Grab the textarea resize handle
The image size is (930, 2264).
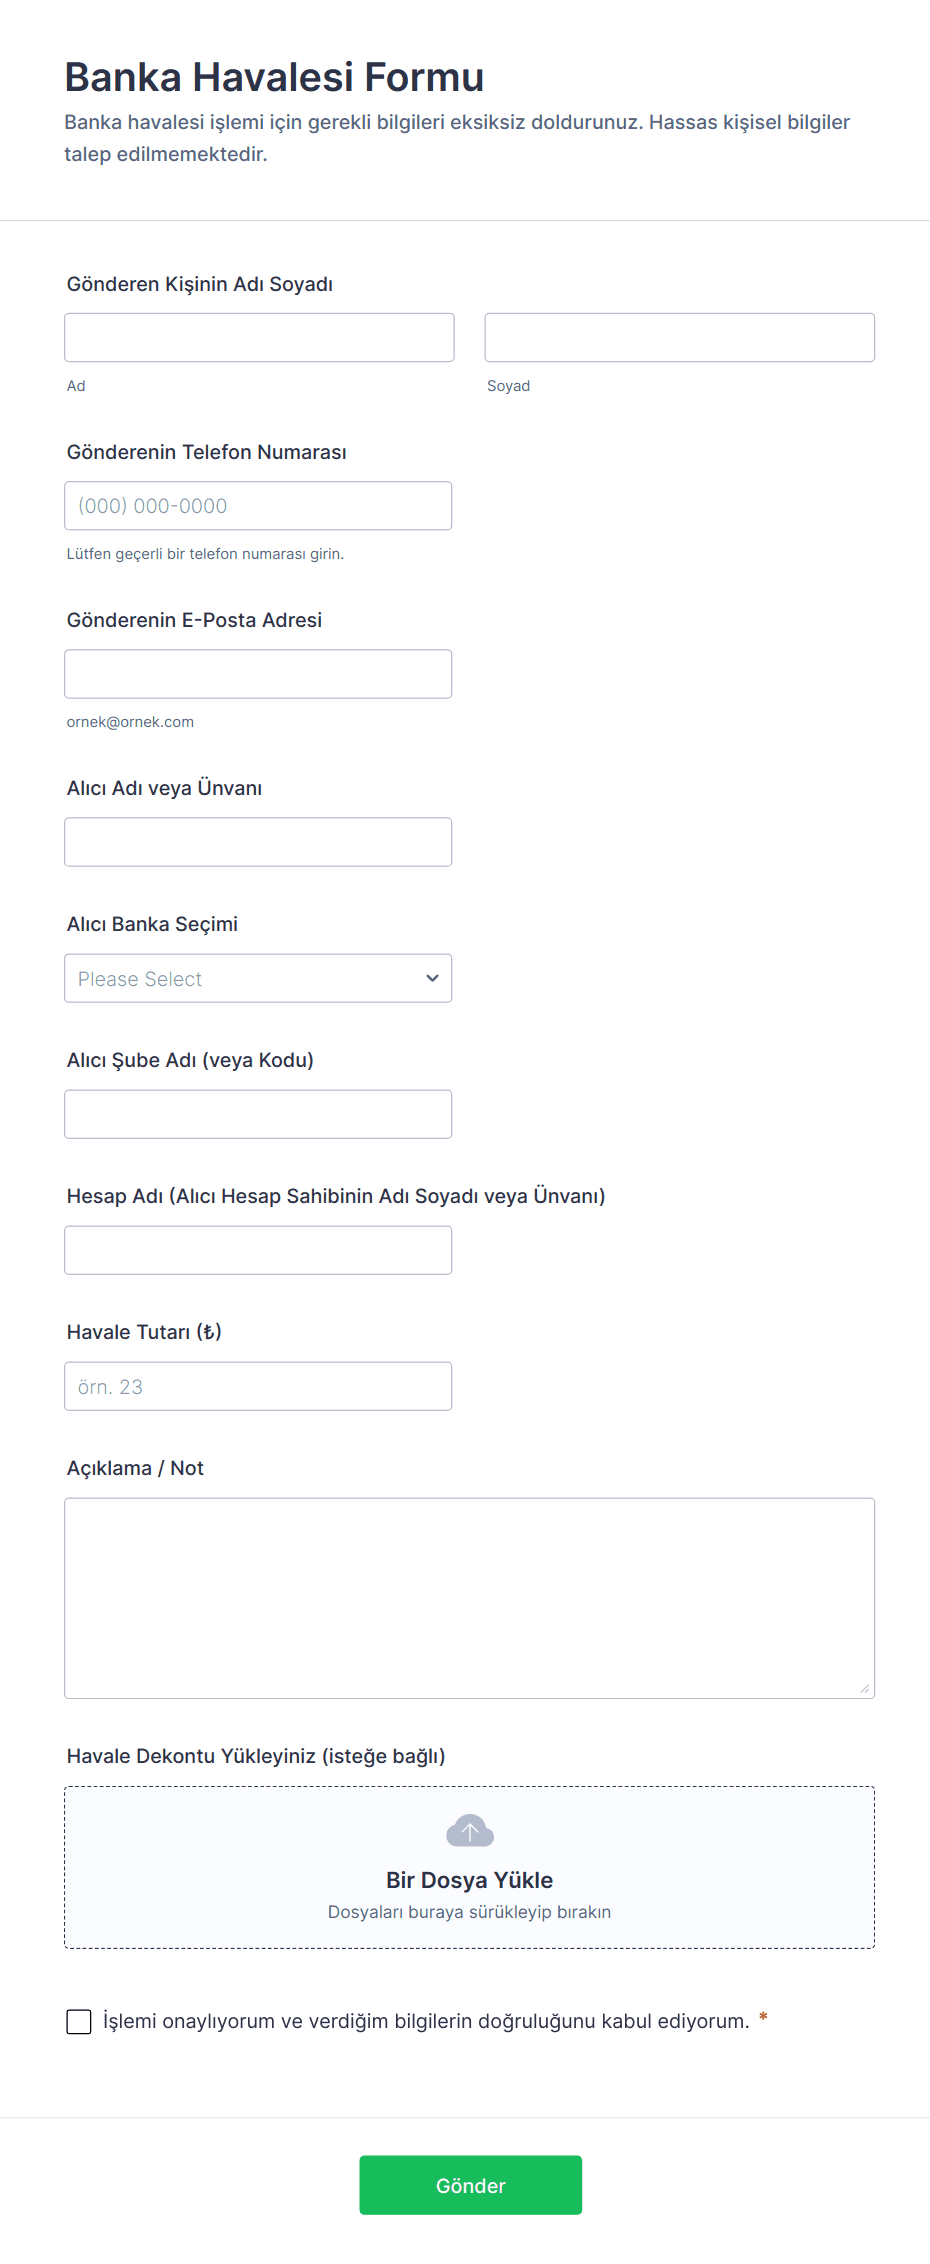[x=864, y=1688]
